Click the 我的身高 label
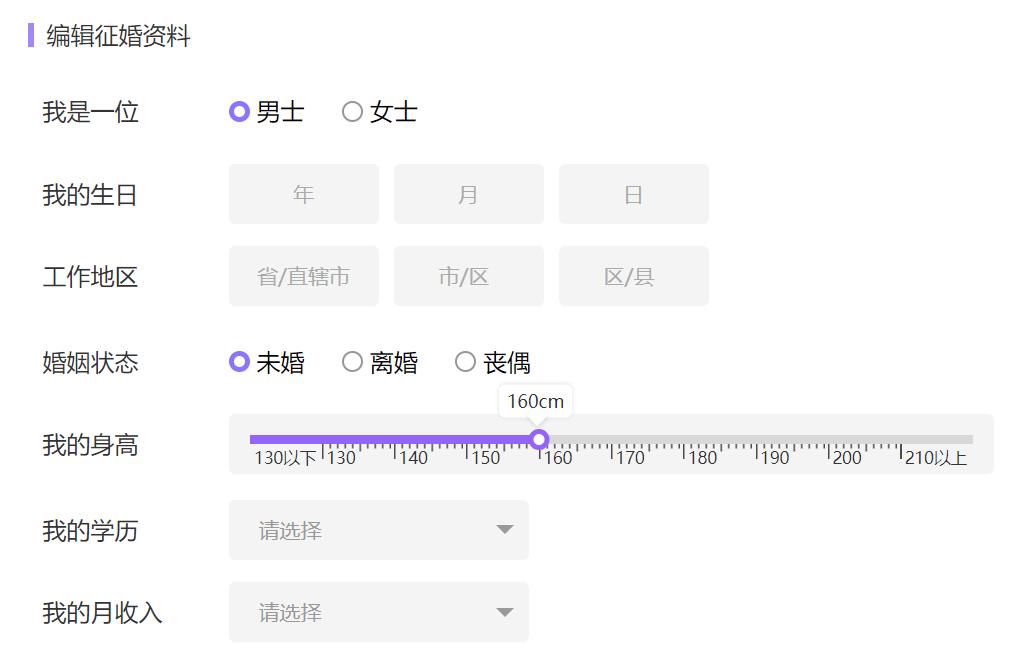The width and height of the screenshot is (1028, 662). (x=90, y=445)
